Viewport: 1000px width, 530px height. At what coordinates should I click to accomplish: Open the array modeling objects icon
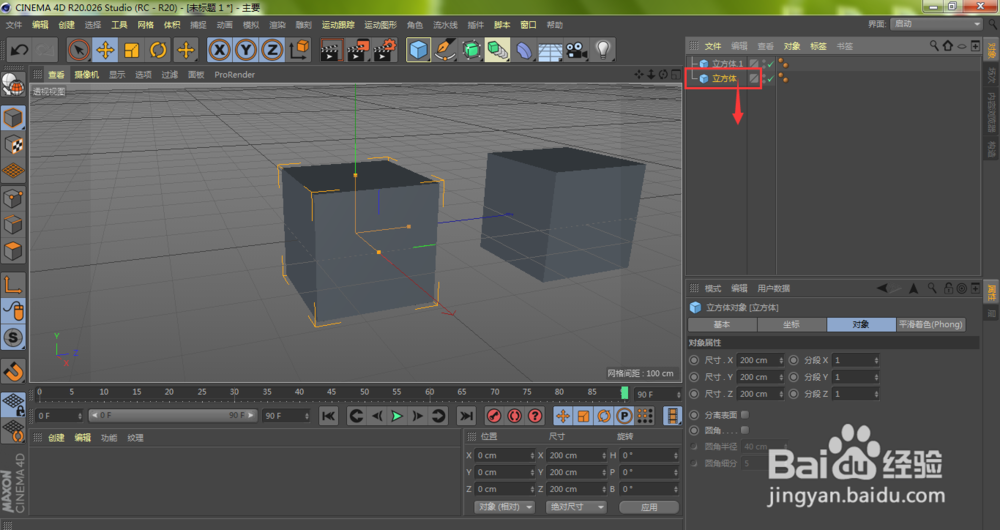click(x=497, y=50)
